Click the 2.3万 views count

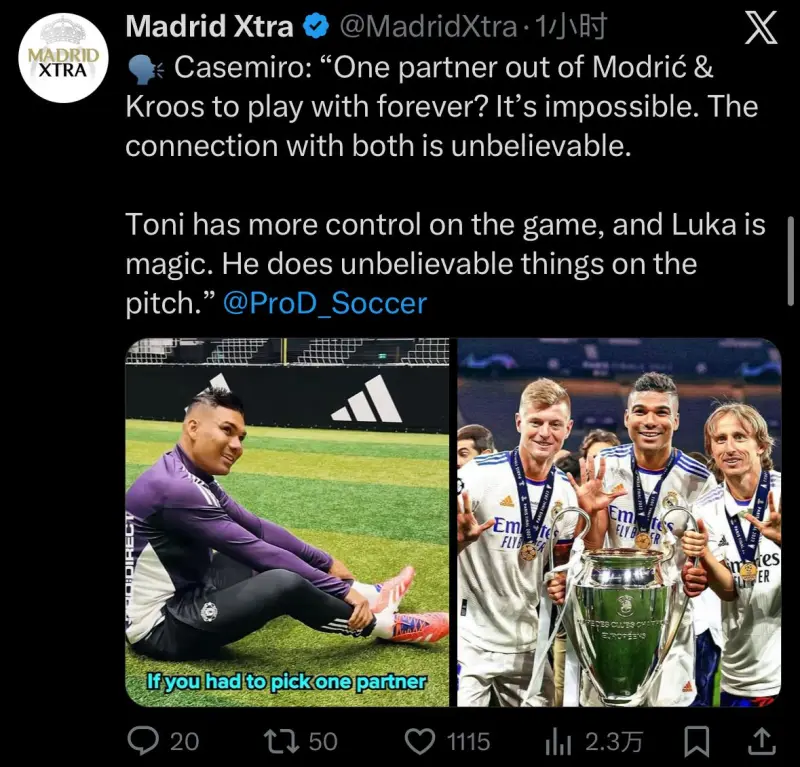613,742
